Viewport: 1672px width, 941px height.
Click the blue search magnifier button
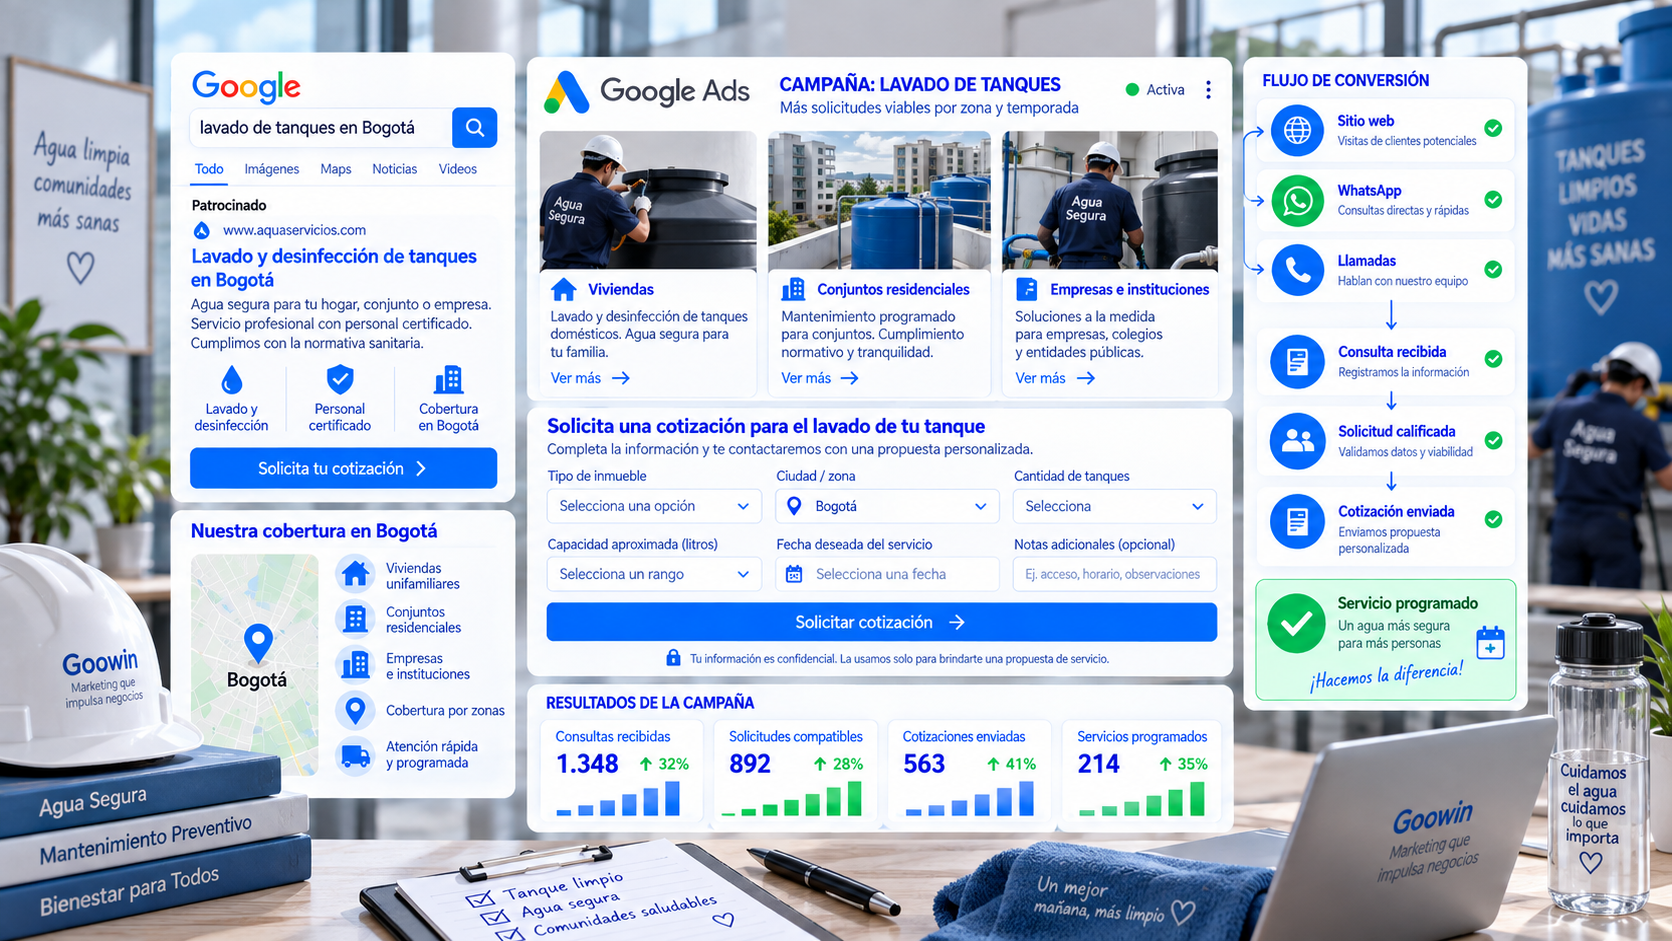click(x=474, y=128)
